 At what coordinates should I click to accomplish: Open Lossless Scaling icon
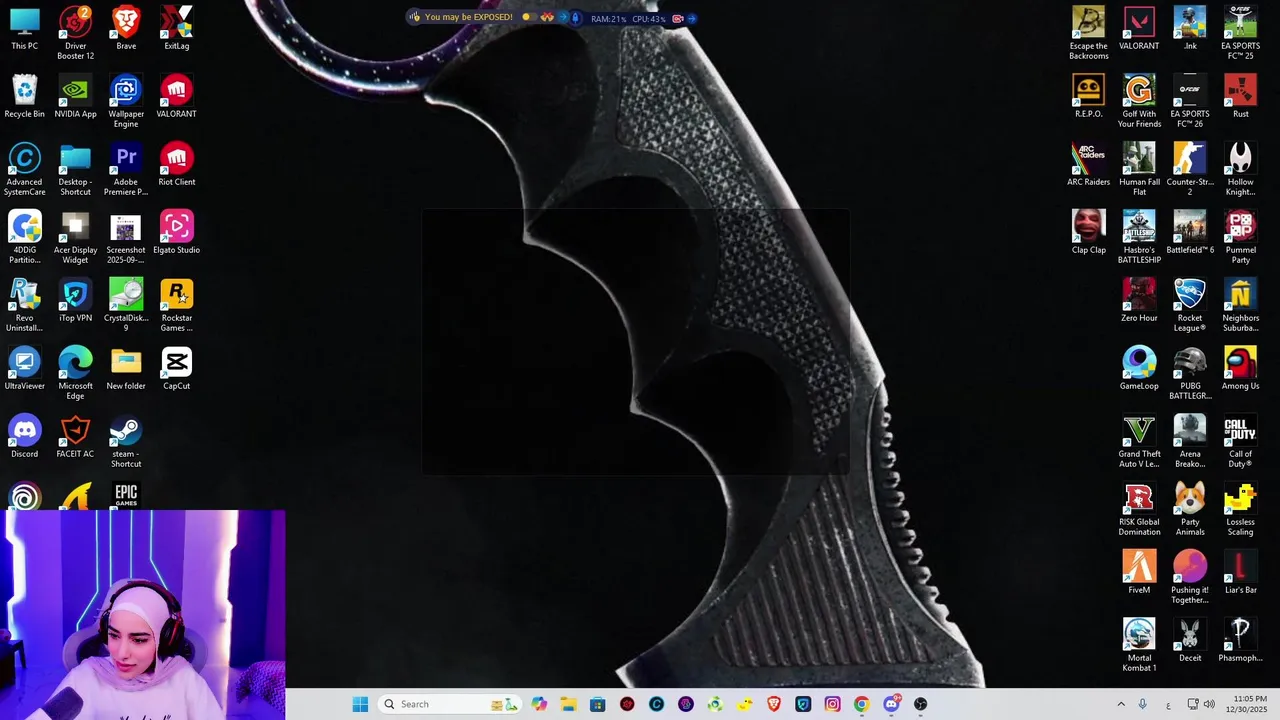click(x=1240, y=510)
